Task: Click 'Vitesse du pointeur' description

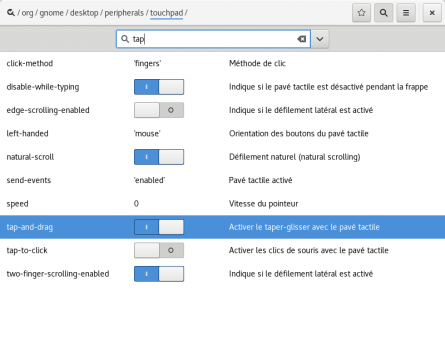Action: [263, 204]
